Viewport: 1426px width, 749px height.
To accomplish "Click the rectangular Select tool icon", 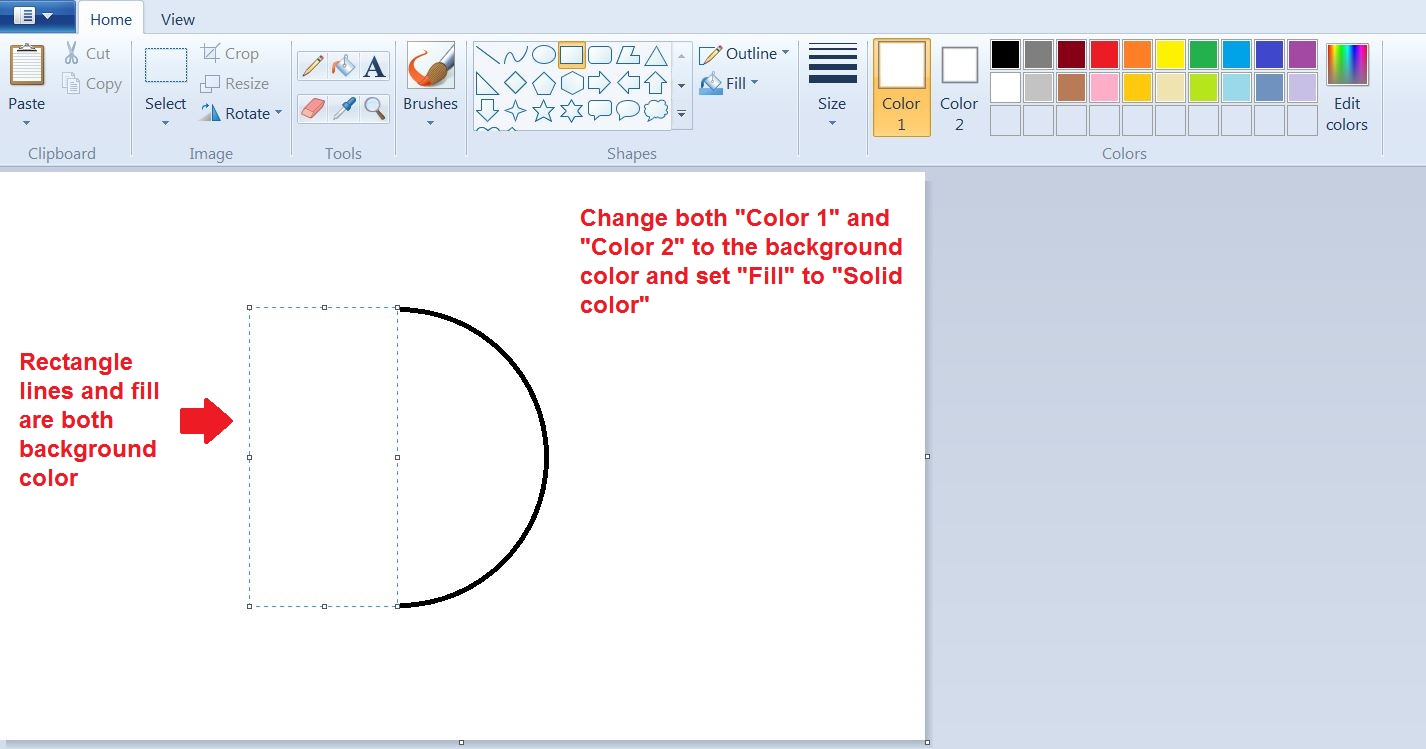I will click(x=166, y=65).
